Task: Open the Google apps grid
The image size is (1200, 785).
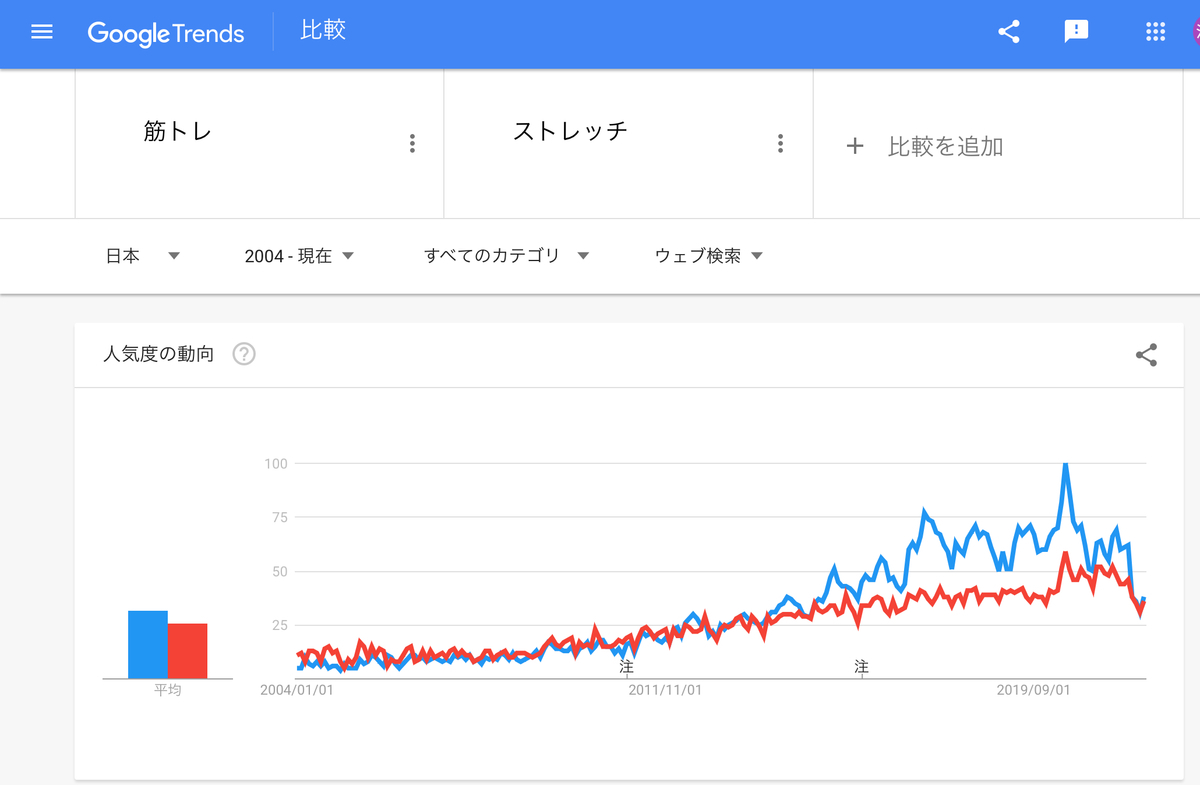Action: click(1155, 31)
